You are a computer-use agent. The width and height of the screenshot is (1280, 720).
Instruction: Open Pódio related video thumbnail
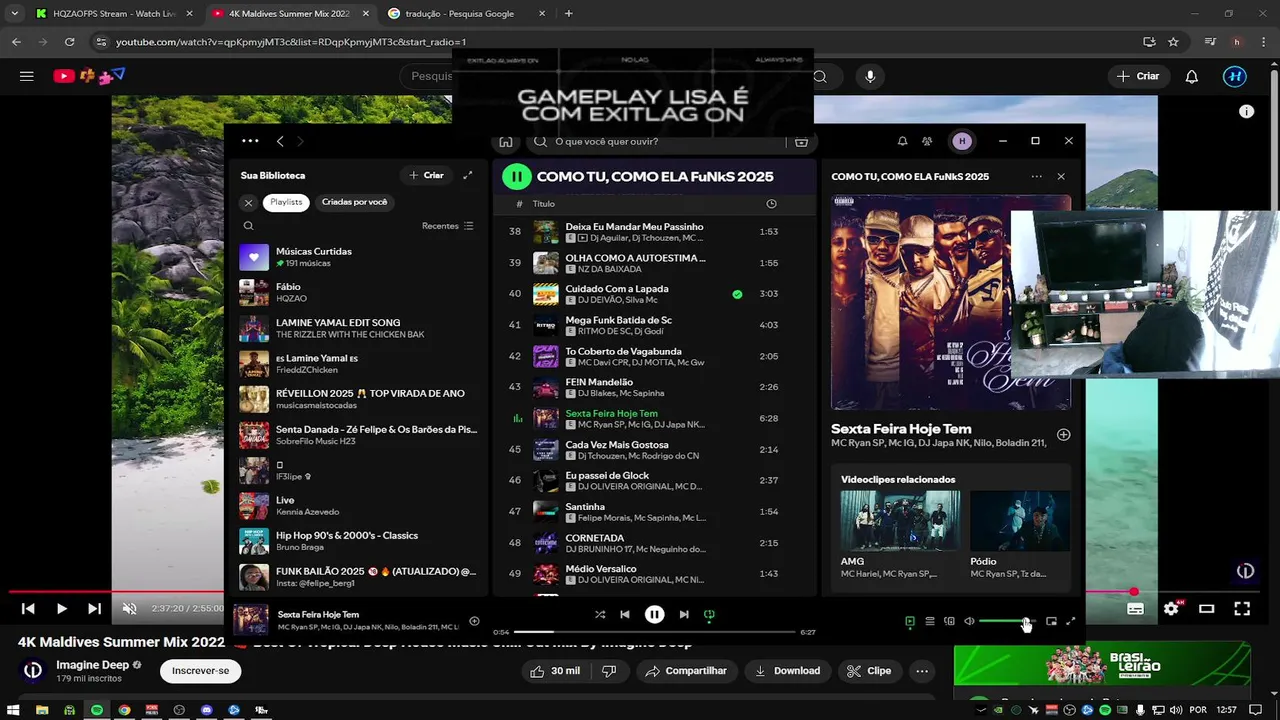(x=1019, y=520)
